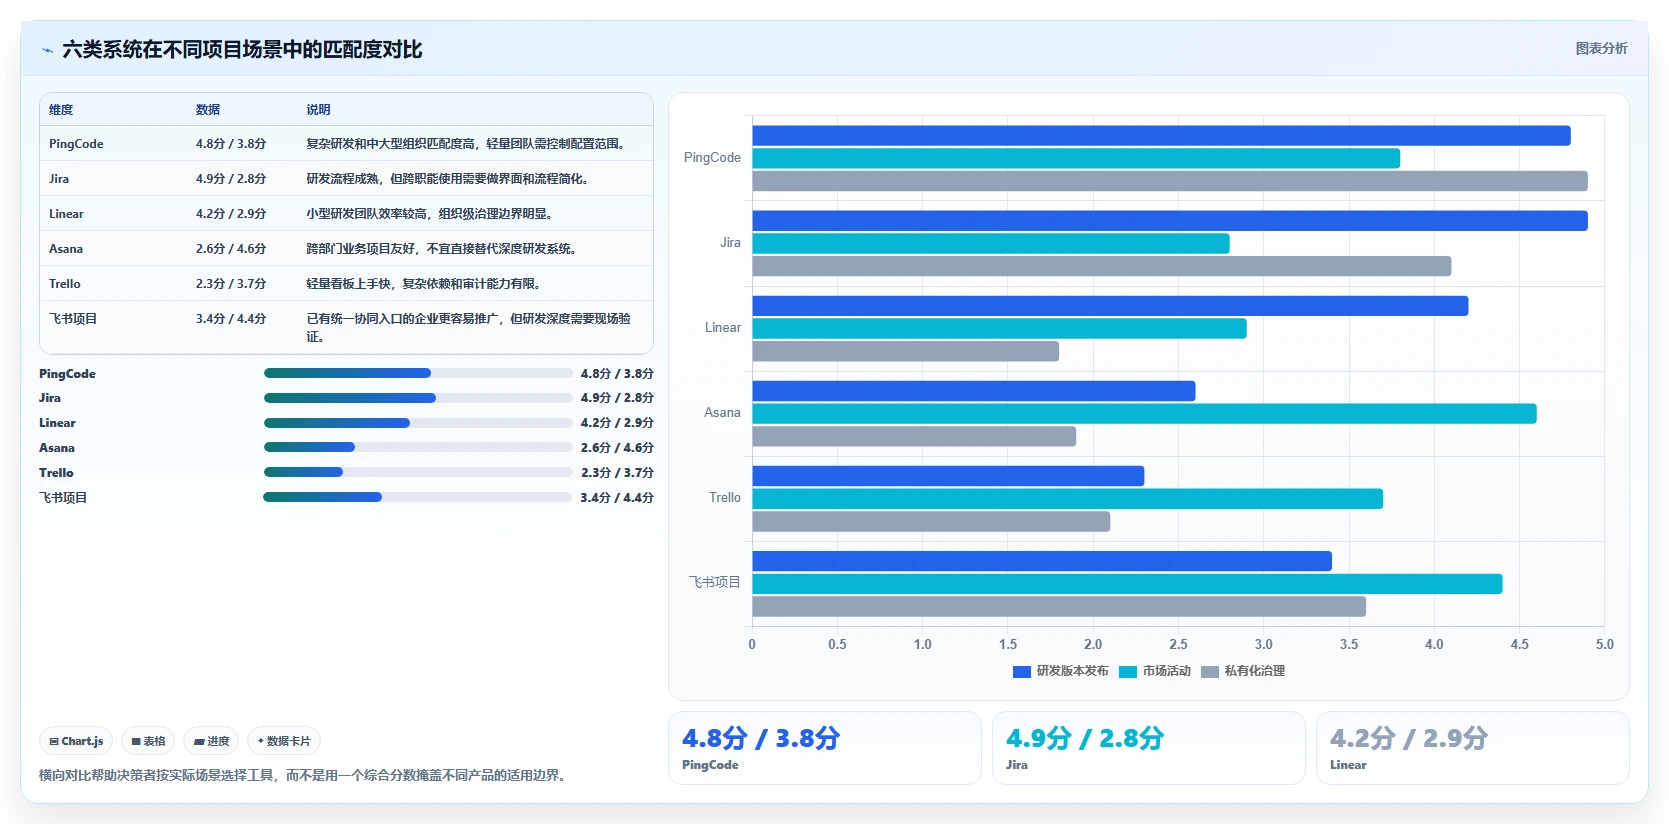Image resolution: width=1669 pixels, height=824 pixels.
Task: Click PingCode's gray 私有化治理 chart bar
Action: 1170,181
